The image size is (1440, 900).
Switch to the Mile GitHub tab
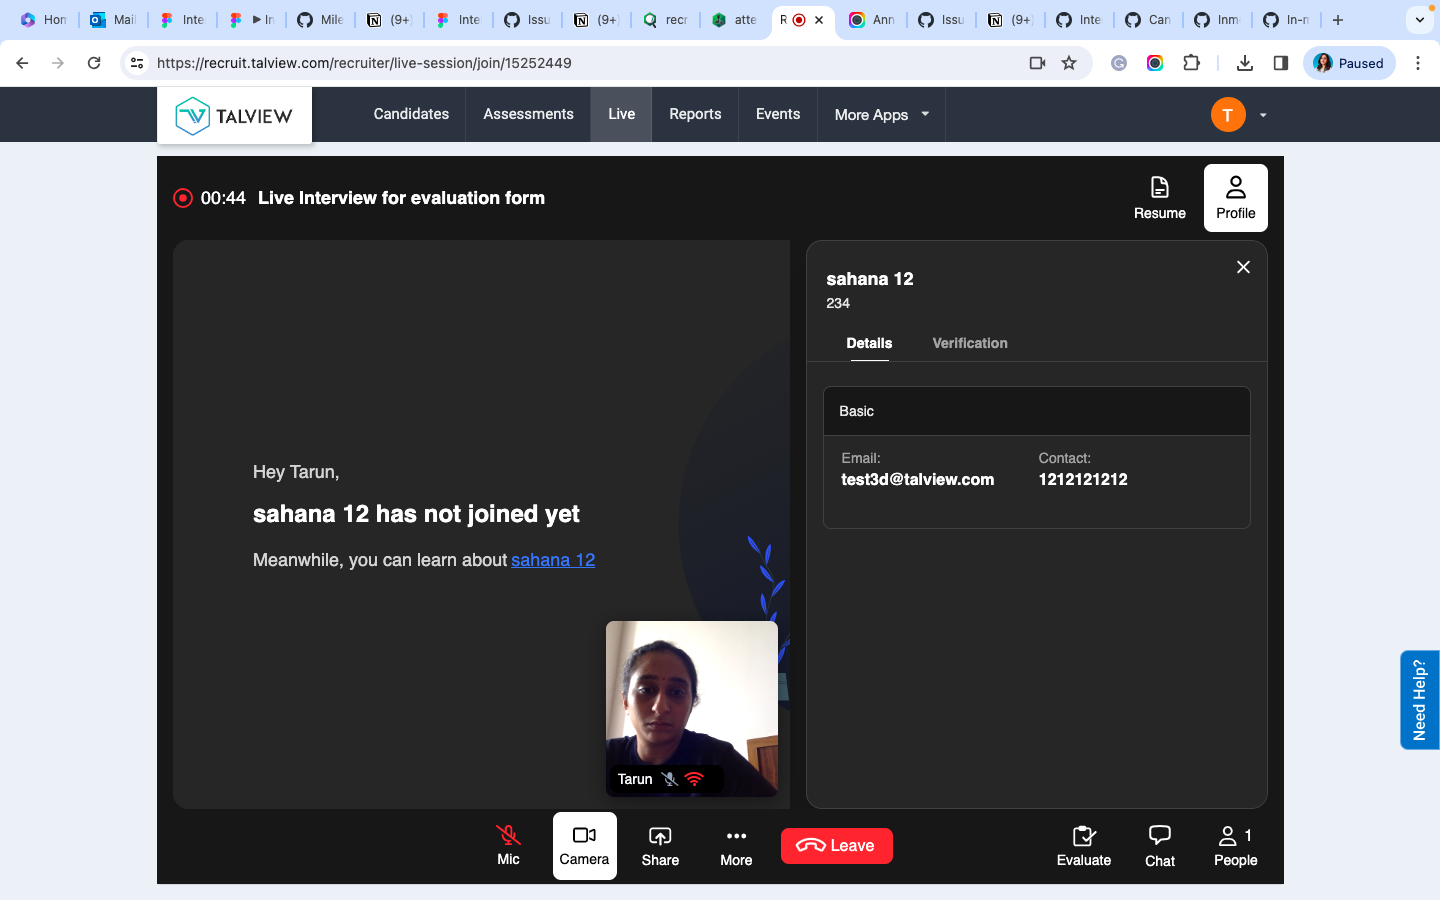320,20
